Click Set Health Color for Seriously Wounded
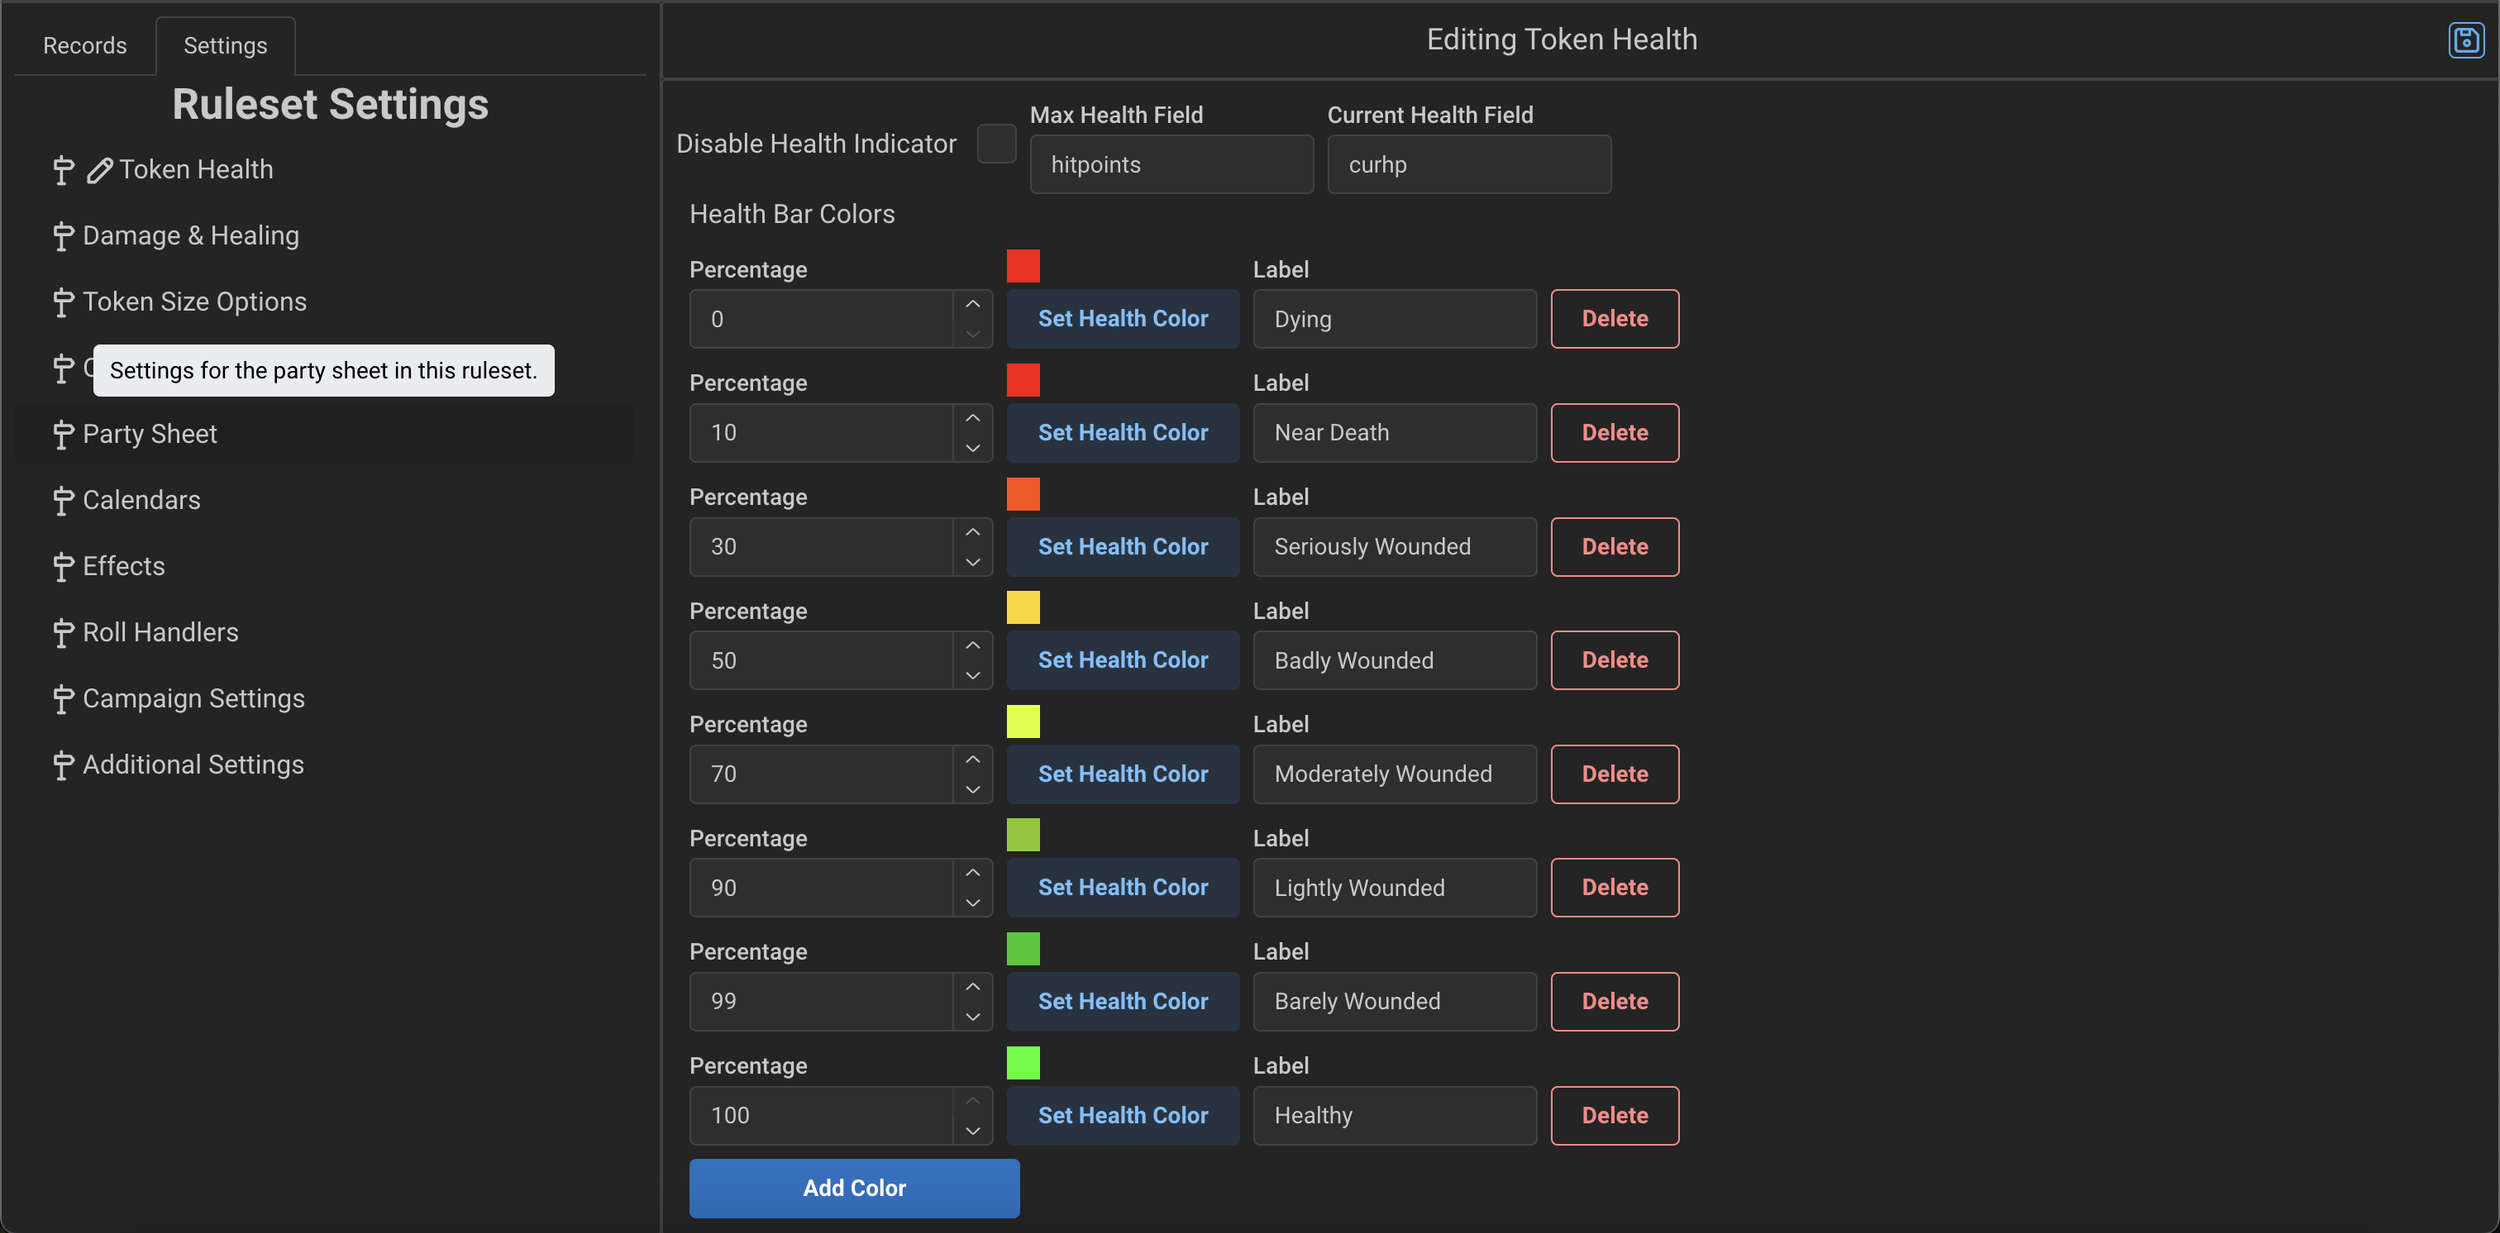Viewport: 2500px width, 1233px height. [x=1122, y=547]
